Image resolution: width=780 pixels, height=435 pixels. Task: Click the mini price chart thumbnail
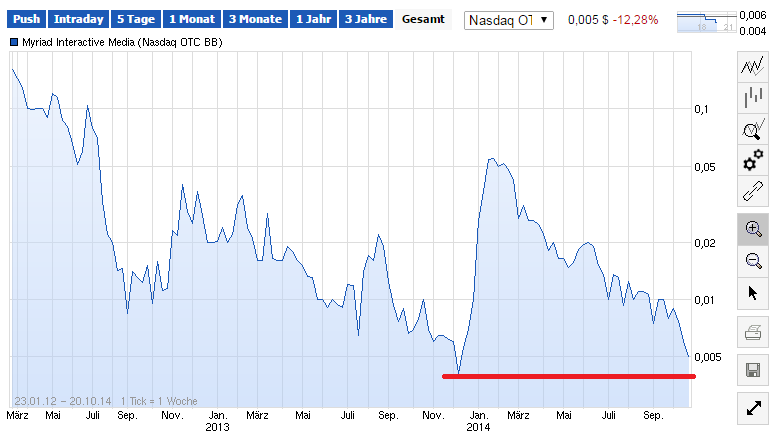[706, 22]
